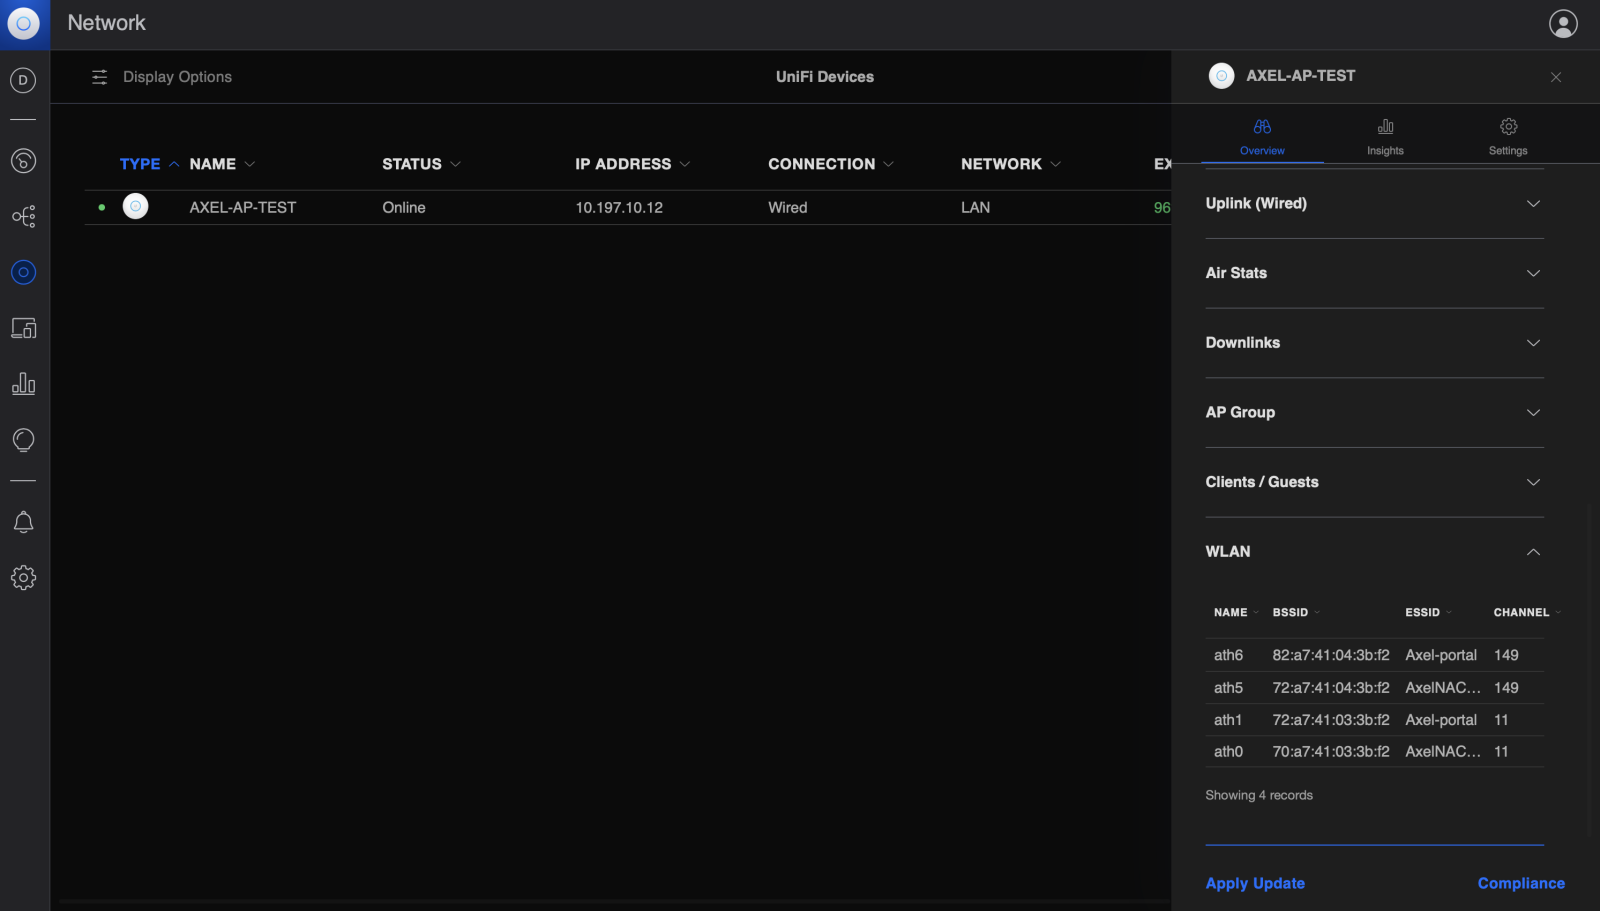Expand the Air Stats section
The image size is (1600, 911).
click(x=1374, y=273)
